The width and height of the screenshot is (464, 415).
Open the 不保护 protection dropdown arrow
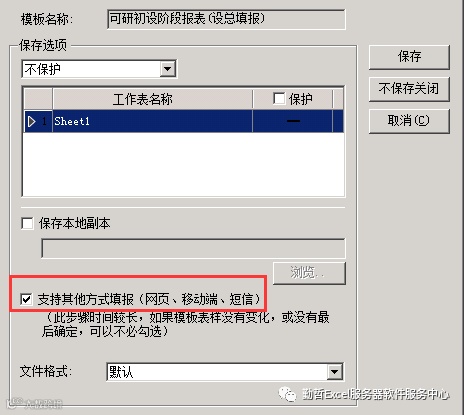click(168, 69)
